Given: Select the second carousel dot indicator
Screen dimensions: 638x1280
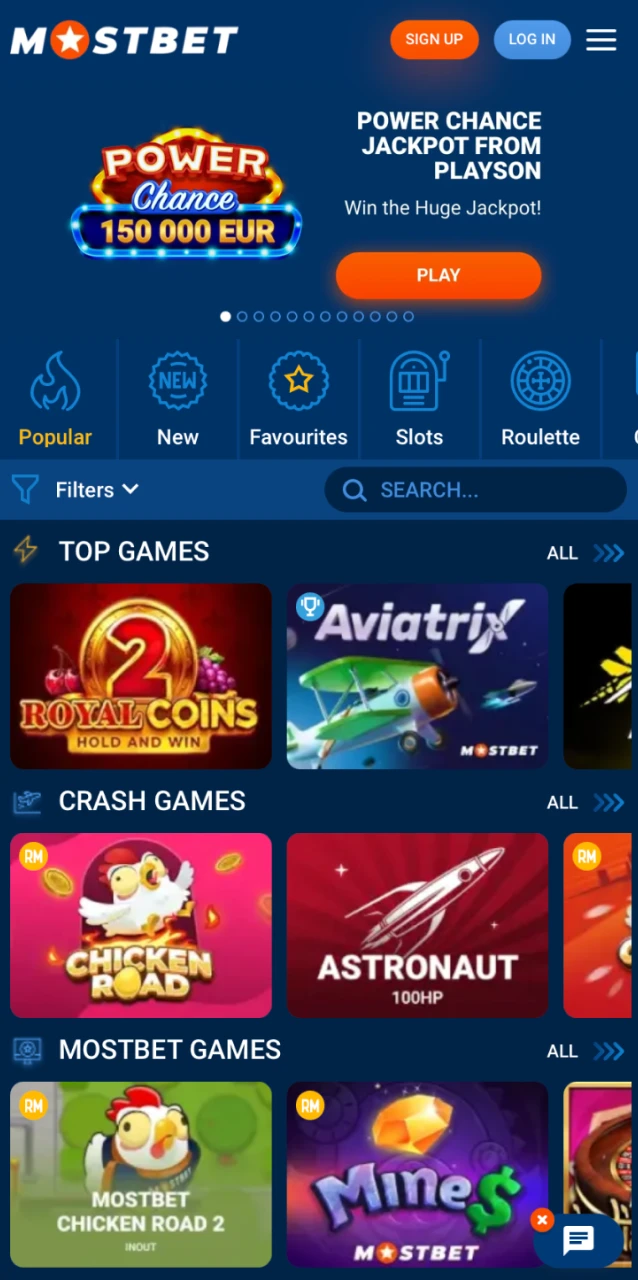Looking at the screenshot, I should point(242,316).
